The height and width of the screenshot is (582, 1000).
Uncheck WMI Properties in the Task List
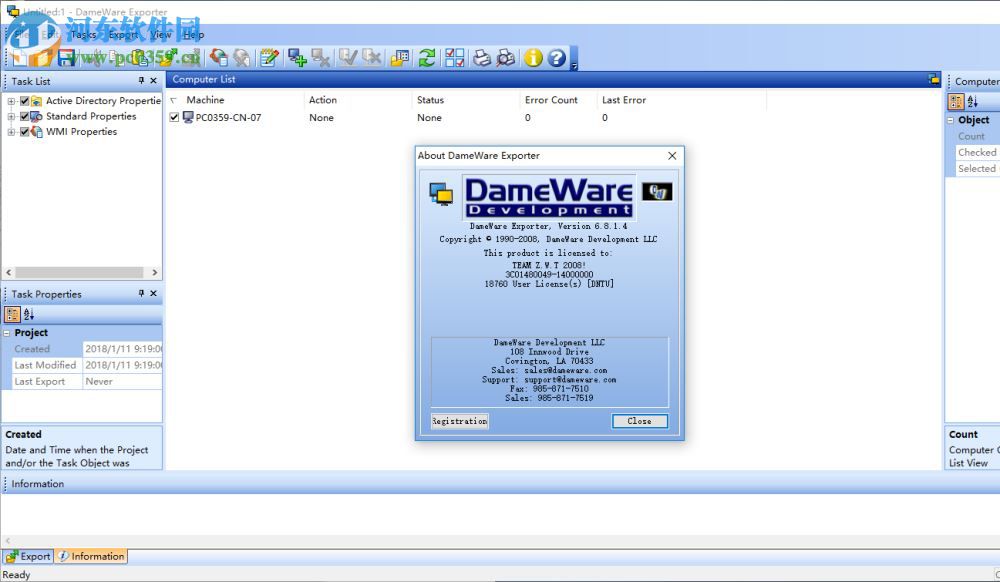[x=24, y=131]
